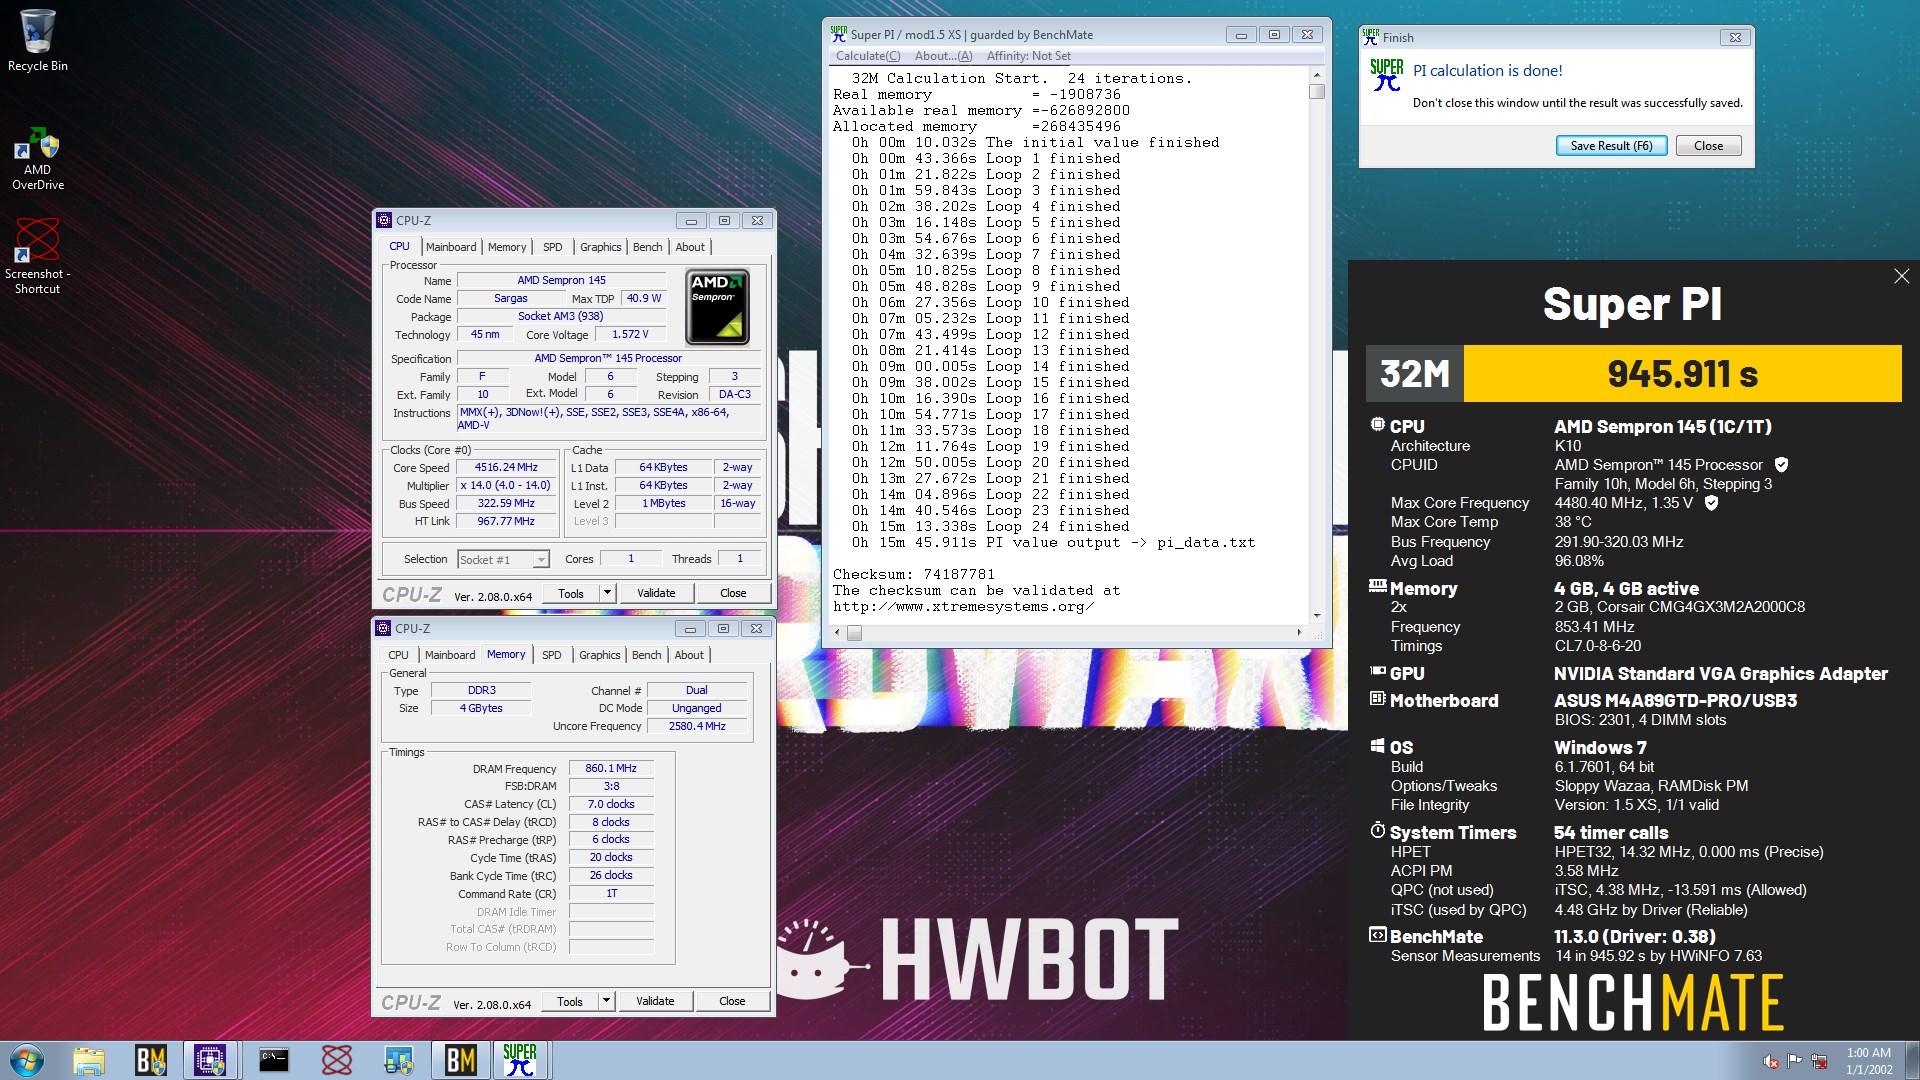Image resolution: width=1920 pixels, height=1080 pixels.
Task: Open the SPD tab in the upper CPU-Z window
Action: pyautogui.click(x=553, y=247)
